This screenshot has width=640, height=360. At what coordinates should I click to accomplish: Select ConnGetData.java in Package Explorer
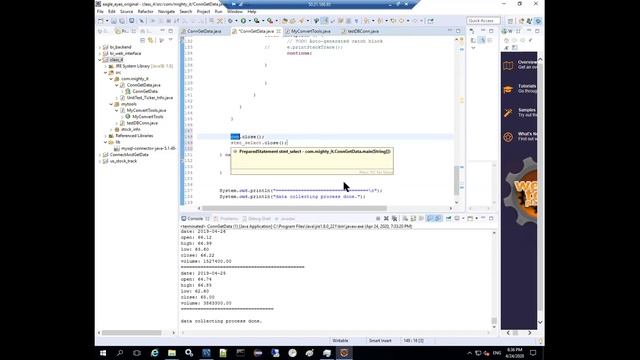click(x=143, y=85)
